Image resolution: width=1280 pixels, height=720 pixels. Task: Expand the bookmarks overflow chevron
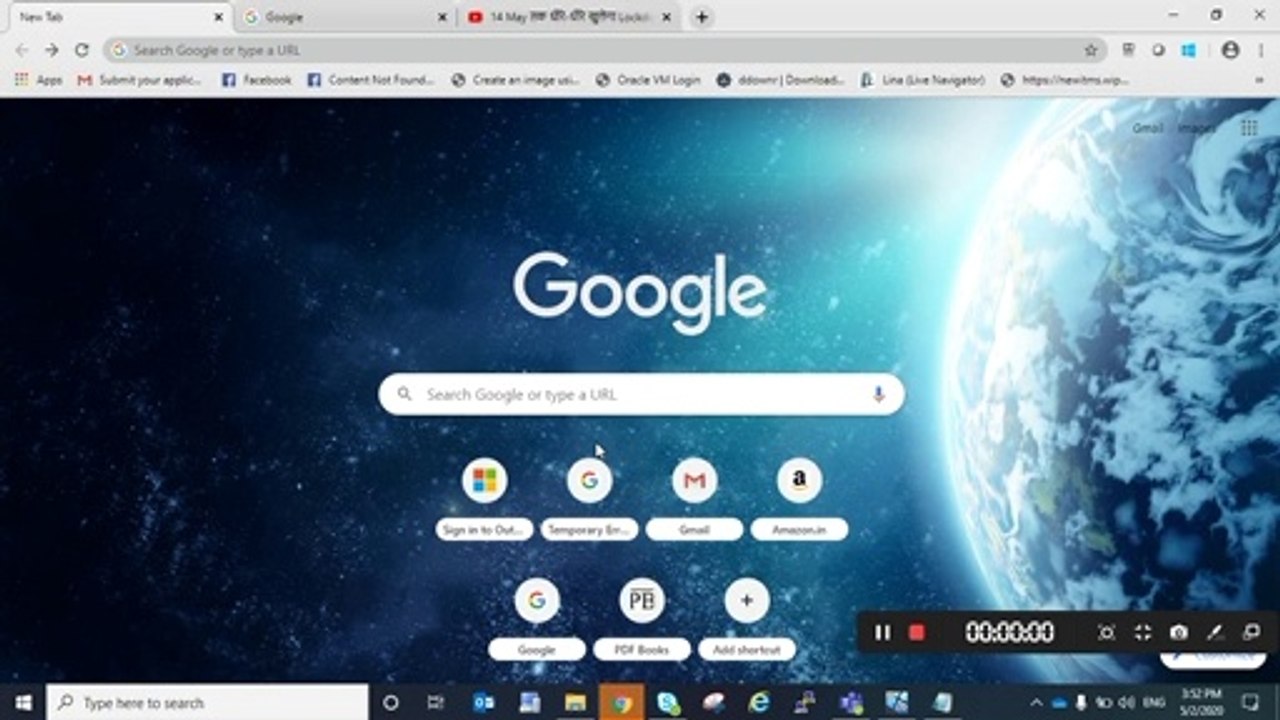[x=1259, y=80]
